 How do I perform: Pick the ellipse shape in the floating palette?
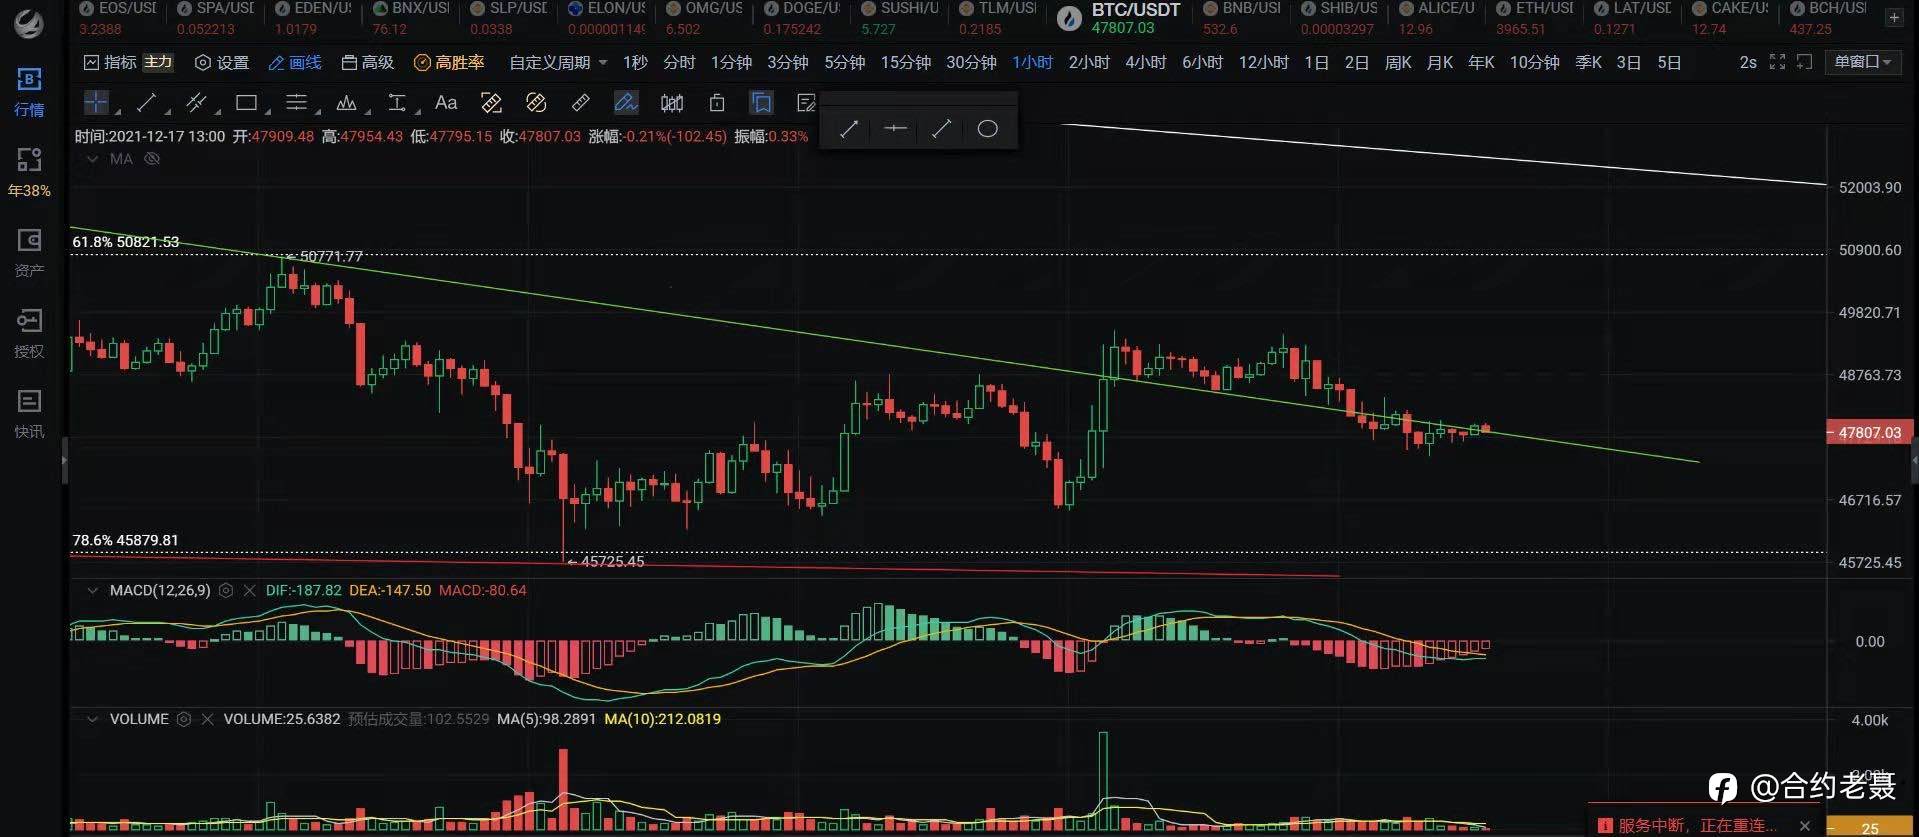[x=987, y=128]
